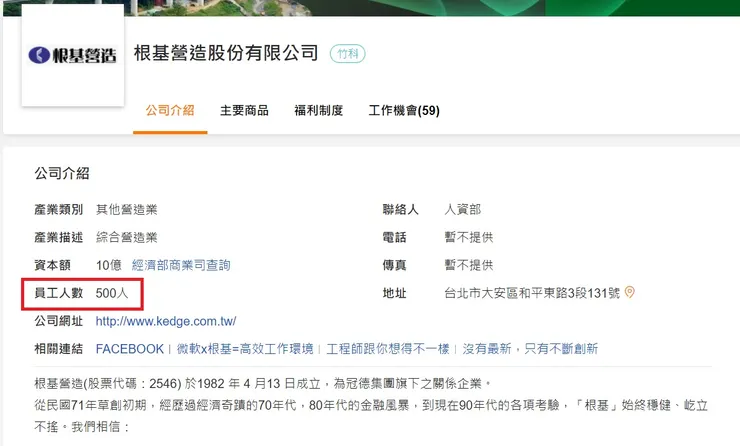
Task: Open the 微軟x根基=高效工作環境 link
Action: point(245,349)
